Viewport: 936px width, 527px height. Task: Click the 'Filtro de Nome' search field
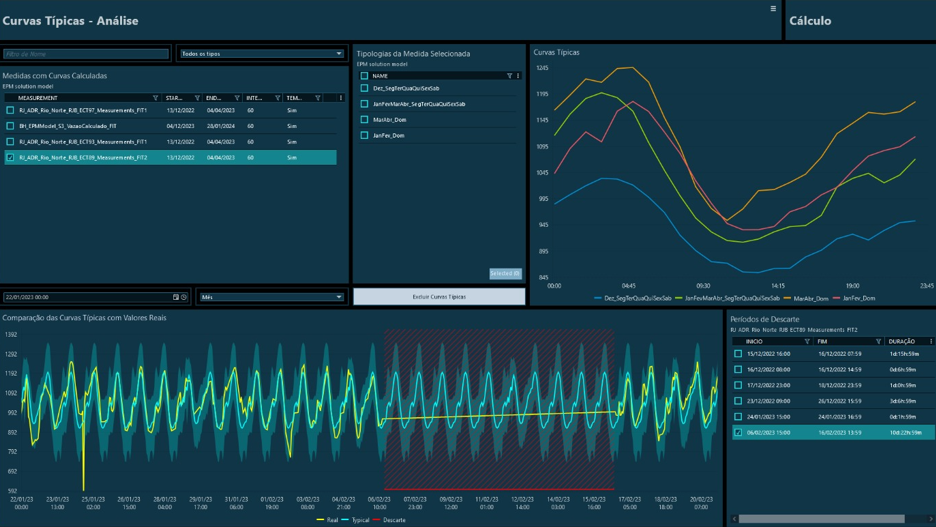(86, 54)
